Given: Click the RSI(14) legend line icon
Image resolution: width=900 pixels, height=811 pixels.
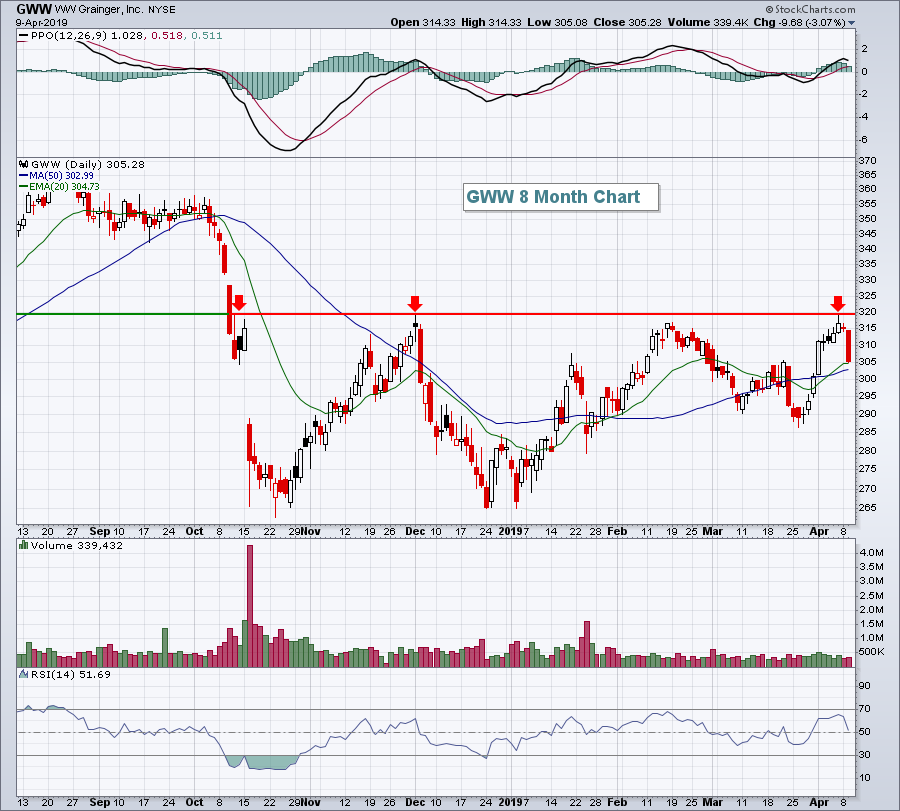Looking at the screenshot, I should pos(24,674).
